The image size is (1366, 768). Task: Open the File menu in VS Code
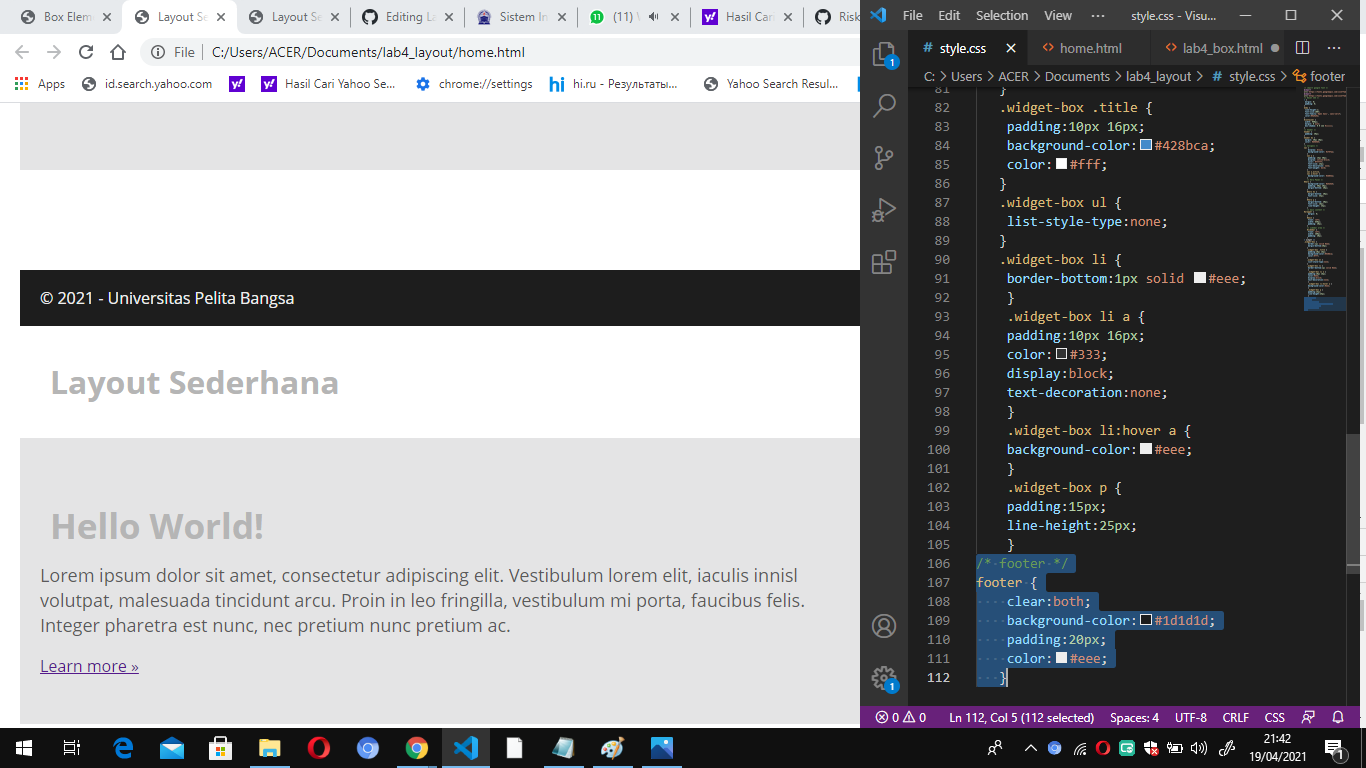point(911,15)
